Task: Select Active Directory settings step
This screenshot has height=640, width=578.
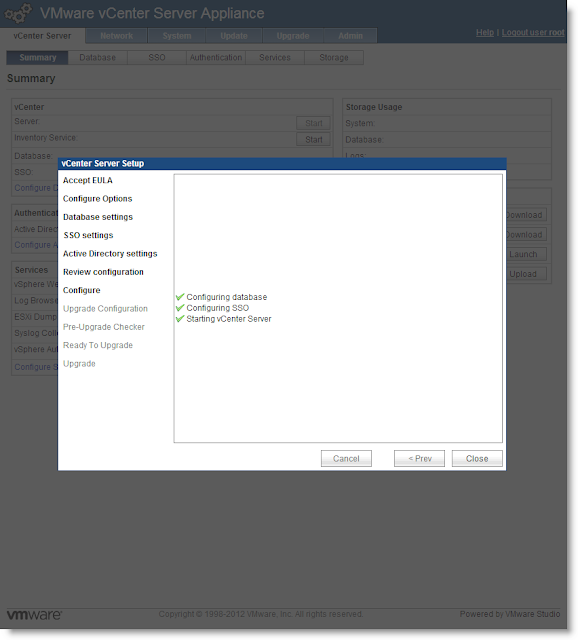Action: 110,254
